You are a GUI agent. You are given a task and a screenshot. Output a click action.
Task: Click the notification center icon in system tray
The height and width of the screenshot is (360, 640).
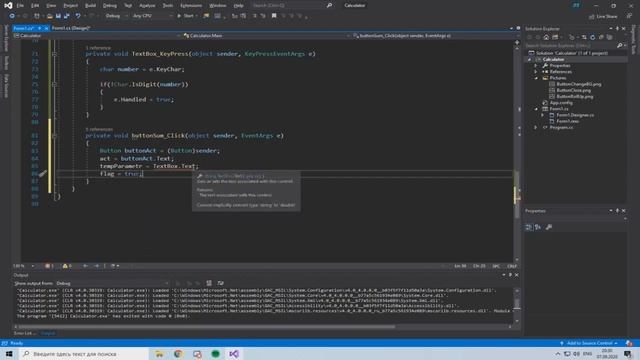[x=628, y=354]
